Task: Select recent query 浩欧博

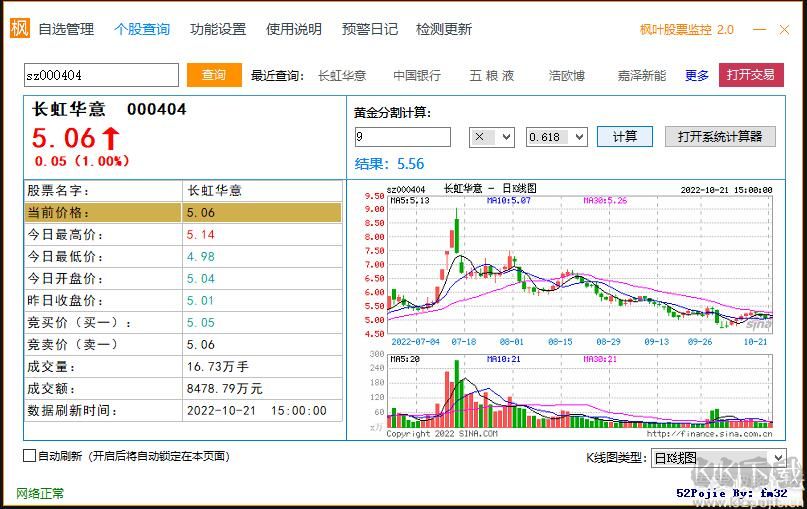Action: 567,76
